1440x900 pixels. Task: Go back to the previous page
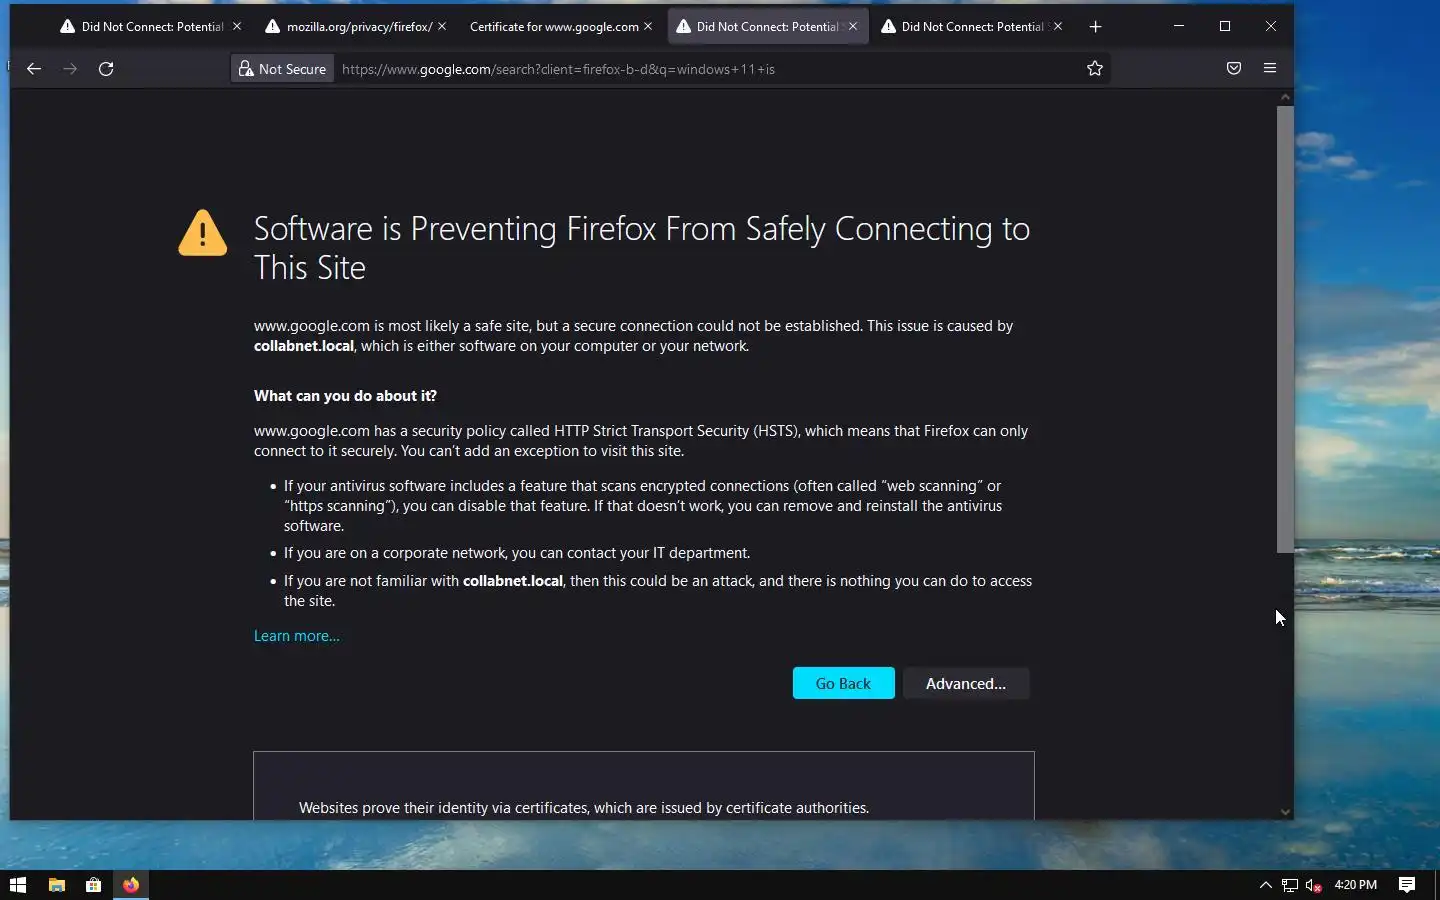[34, 69]
